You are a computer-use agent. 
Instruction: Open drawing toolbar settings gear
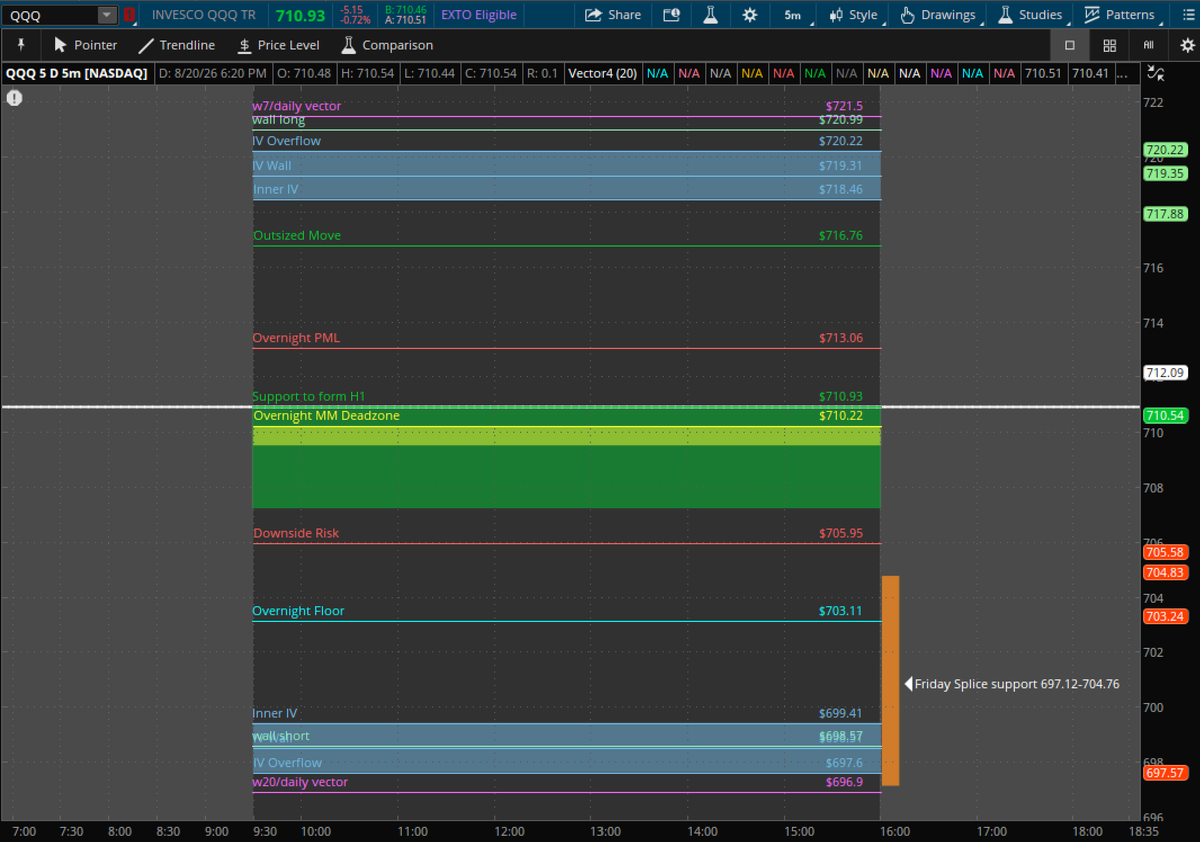(x=1187, y=45)
